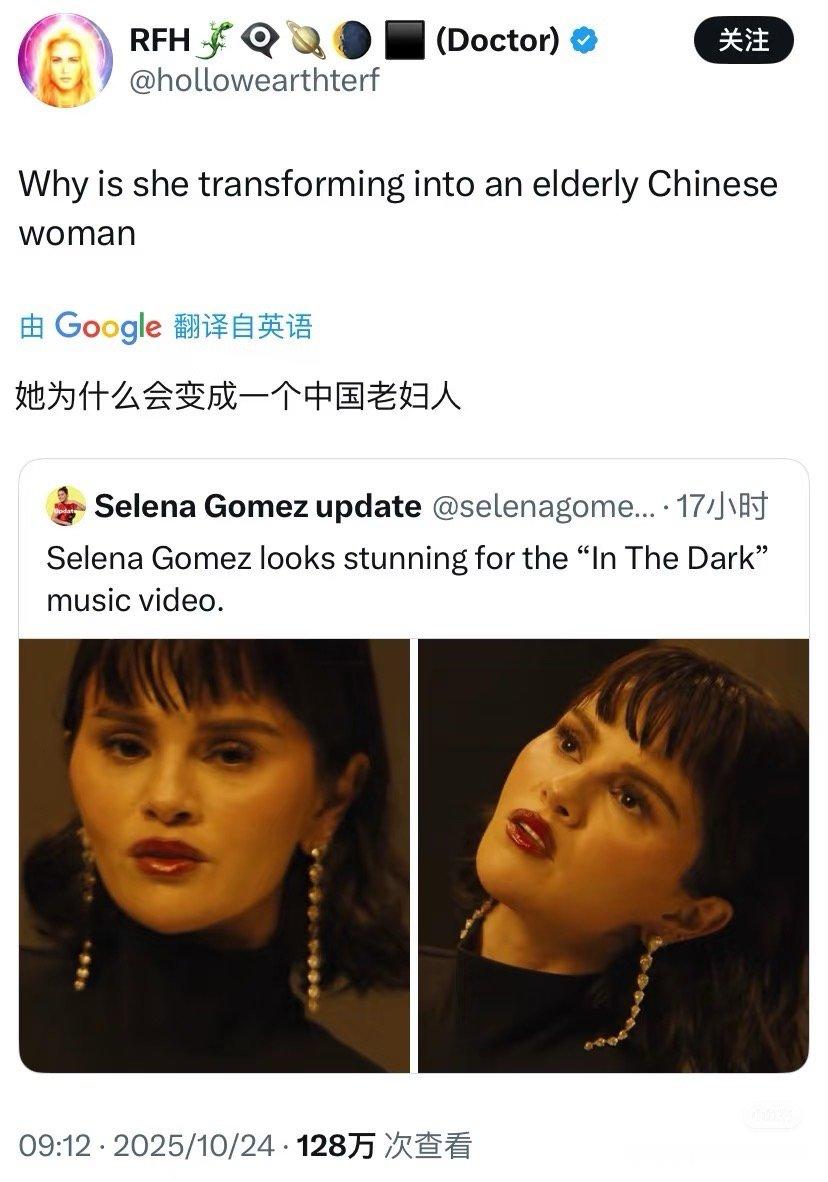
Task: Click the blue verified badge
Action: click(x=584, y=40)
